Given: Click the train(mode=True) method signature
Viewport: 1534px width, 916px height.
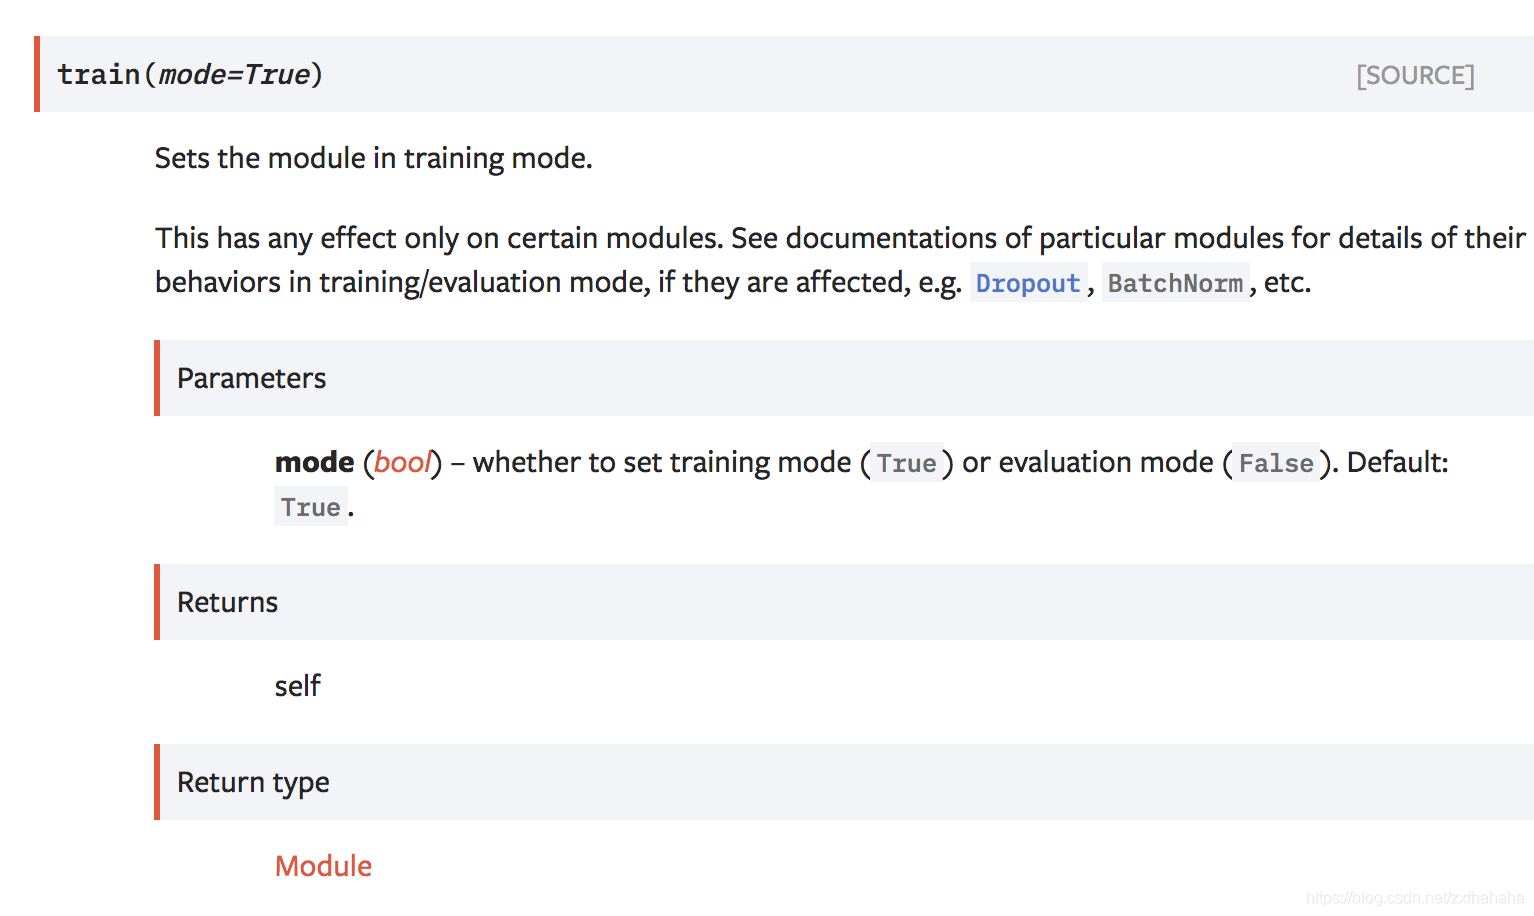Looking at the screenshot, I should tap(190, 75).
